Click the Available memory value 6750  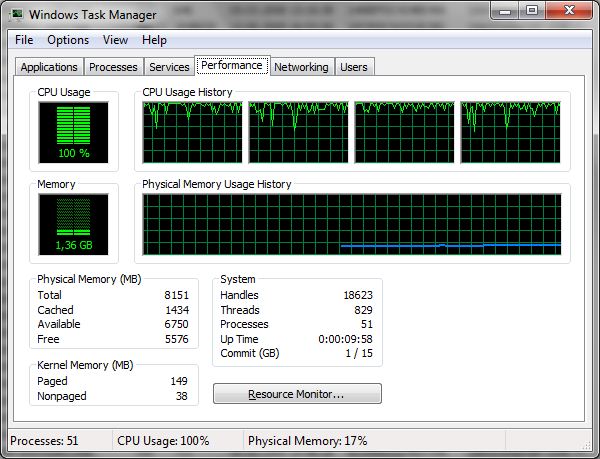point(176,324)
